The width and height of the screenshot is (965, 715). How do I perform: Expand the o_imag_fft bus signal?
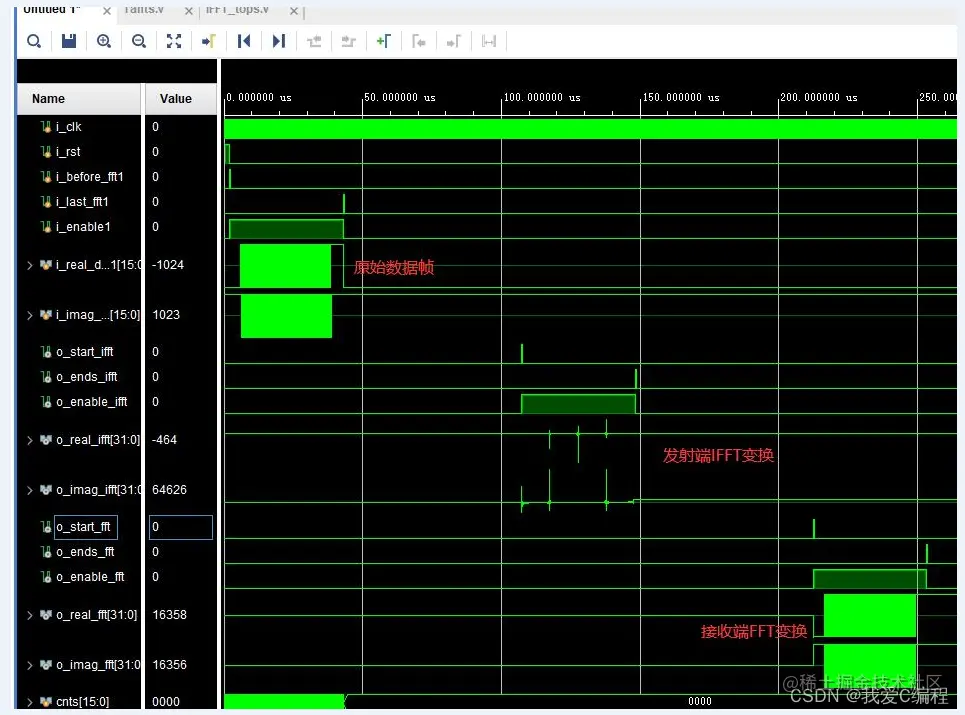coord(30,665)
